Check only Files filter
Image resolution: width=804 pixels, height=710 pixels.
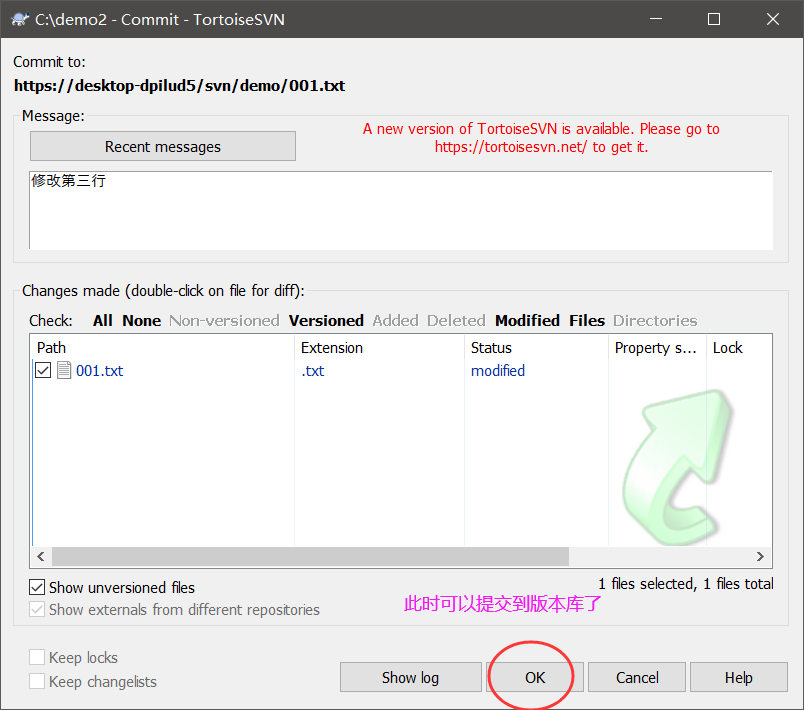tap(587, 320)
